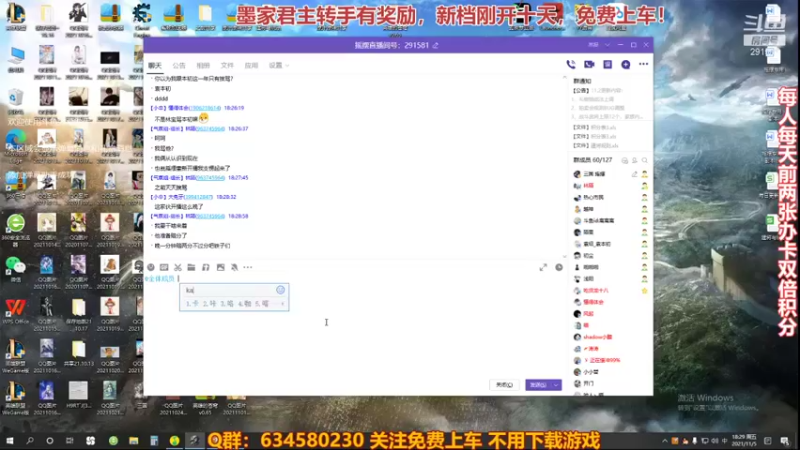Expand the 设置 settings dropdown tab
This screenshot has height=450, width=800.
279,65
